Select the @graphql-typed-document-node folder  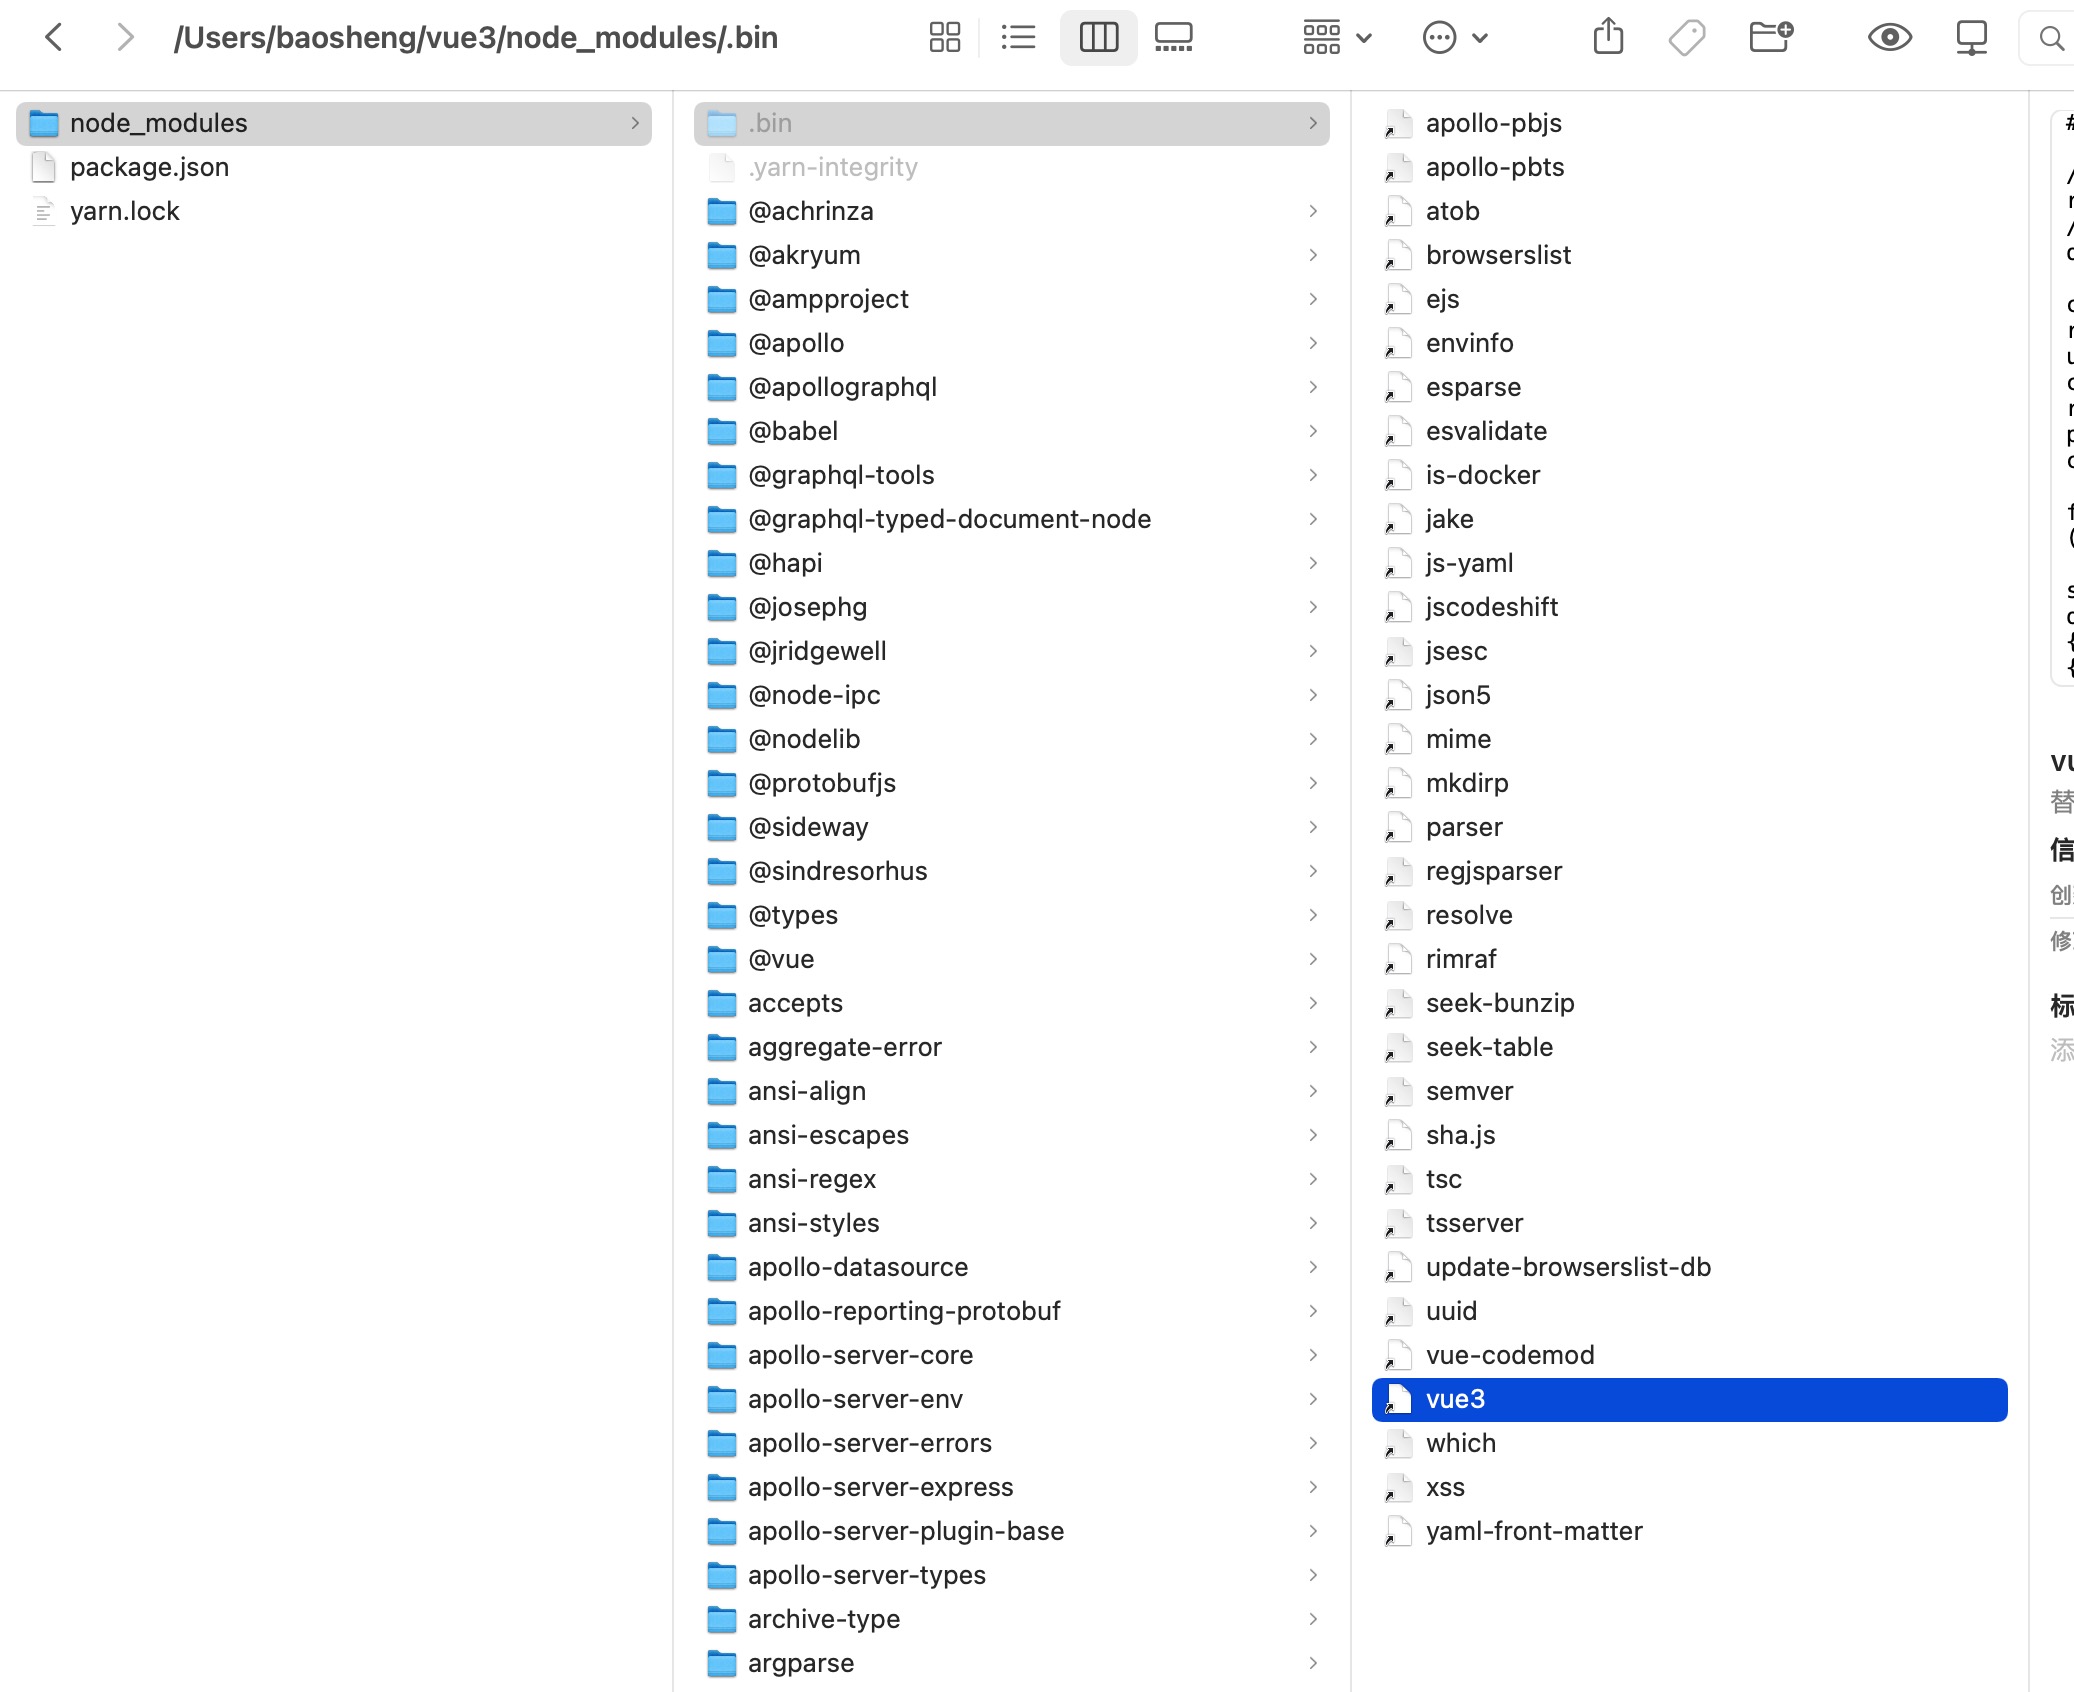pyautogui.click(x=1011, y=519)
